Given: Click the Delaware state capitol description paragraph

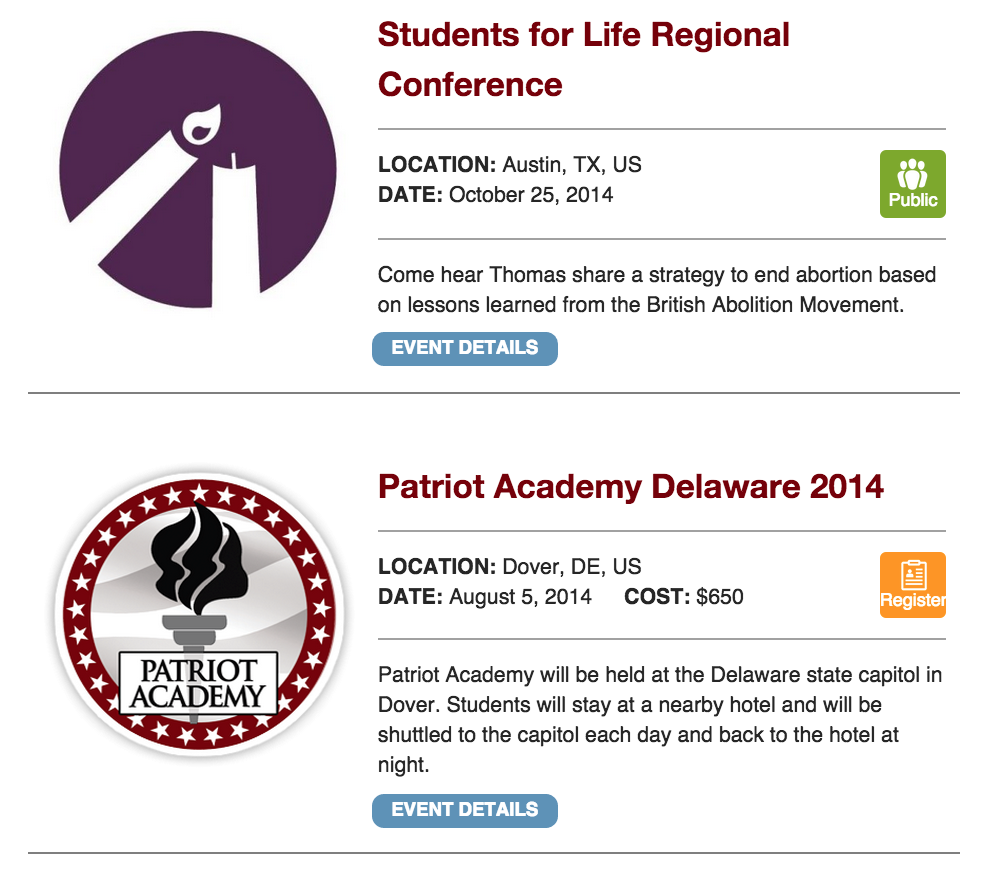Looking at the screenshot, I should tap(660, 719).
